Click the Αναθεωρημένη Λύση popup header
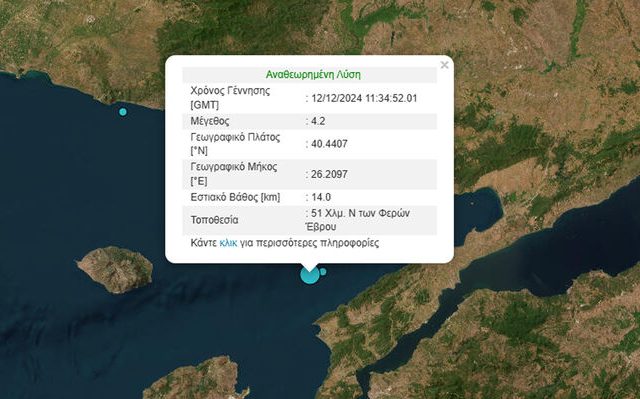This screenshot has width=640, height=399. (x=313, y=75)
